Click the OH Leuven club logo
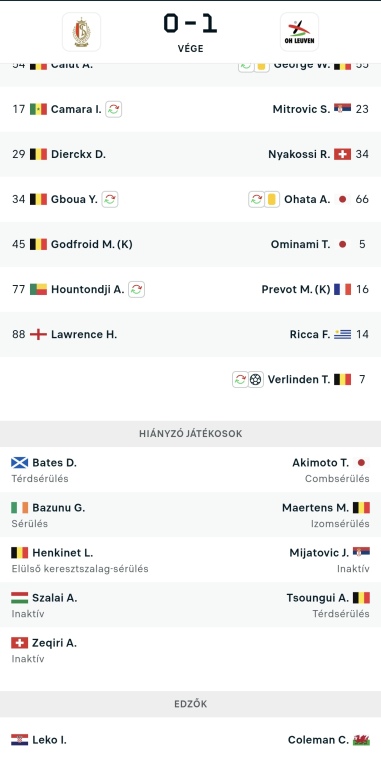381x768 pixels. (299, 32)
